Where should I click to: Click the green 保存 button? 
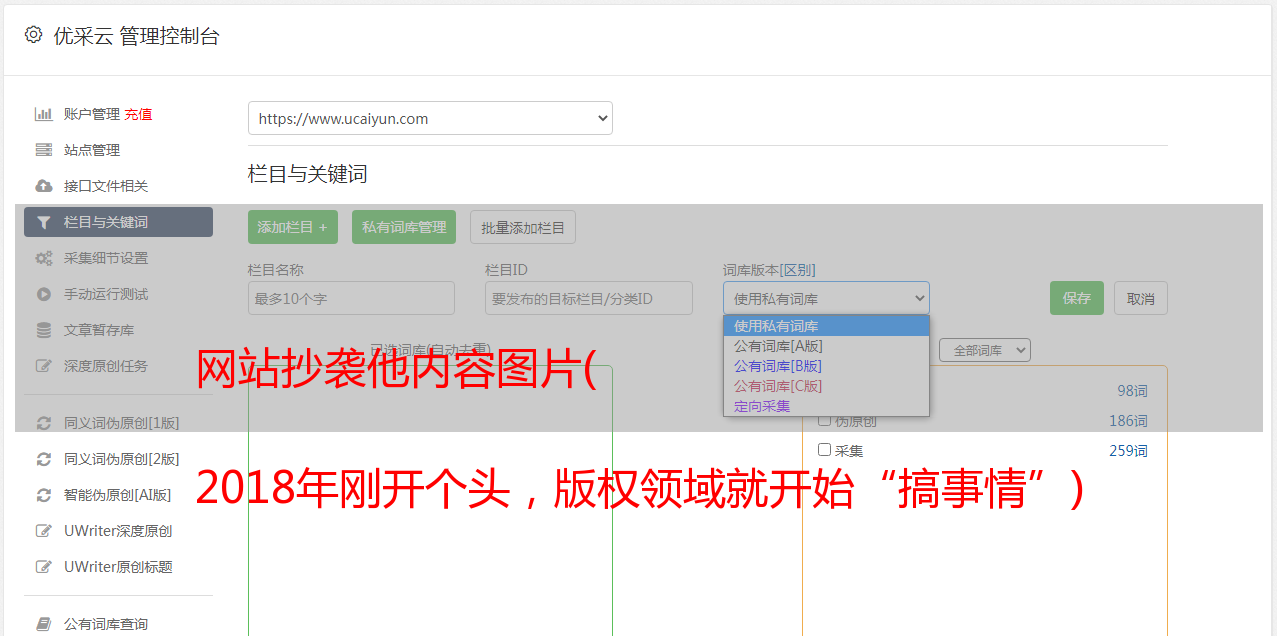click(x=1077, y=298)
